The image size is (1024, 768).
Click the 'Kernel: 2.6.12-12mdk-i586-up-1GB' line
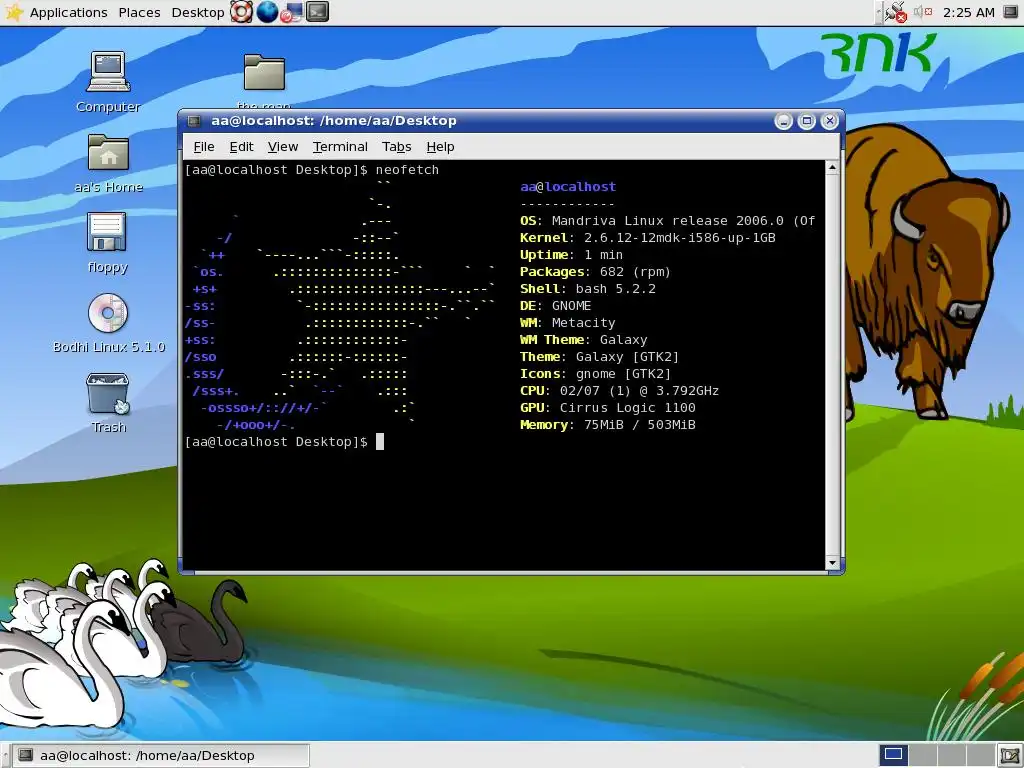coord(647,238)
